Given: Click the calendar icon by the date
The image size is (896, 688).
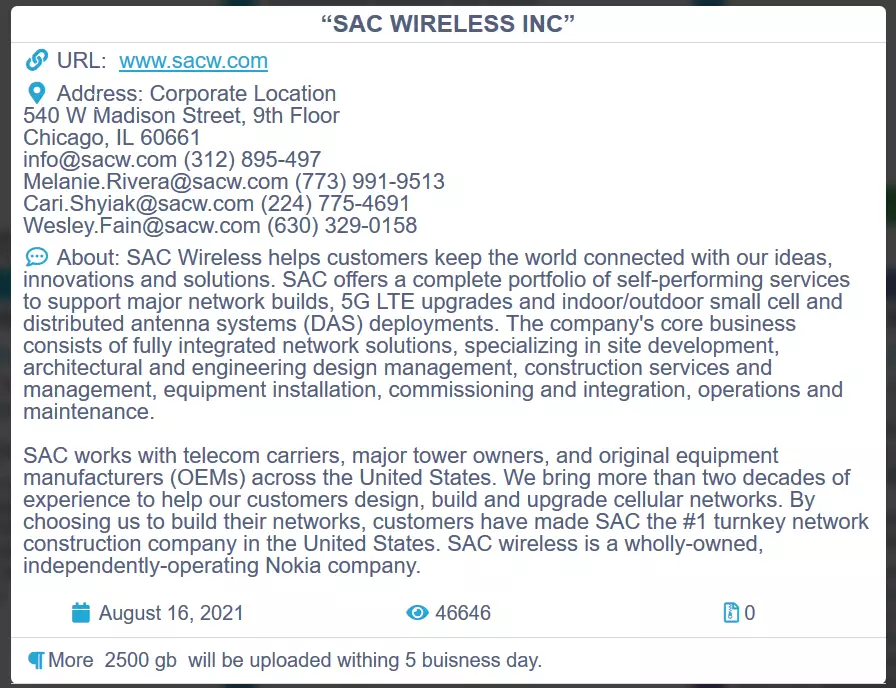Looking at the screenshot, I should (x=81, y=613).
